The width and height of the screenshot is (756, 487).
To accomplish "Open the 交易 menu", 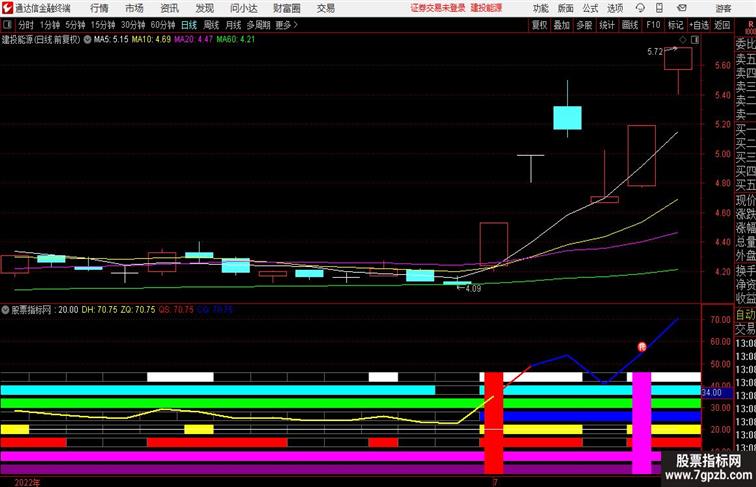I will [x=325, y=8].
